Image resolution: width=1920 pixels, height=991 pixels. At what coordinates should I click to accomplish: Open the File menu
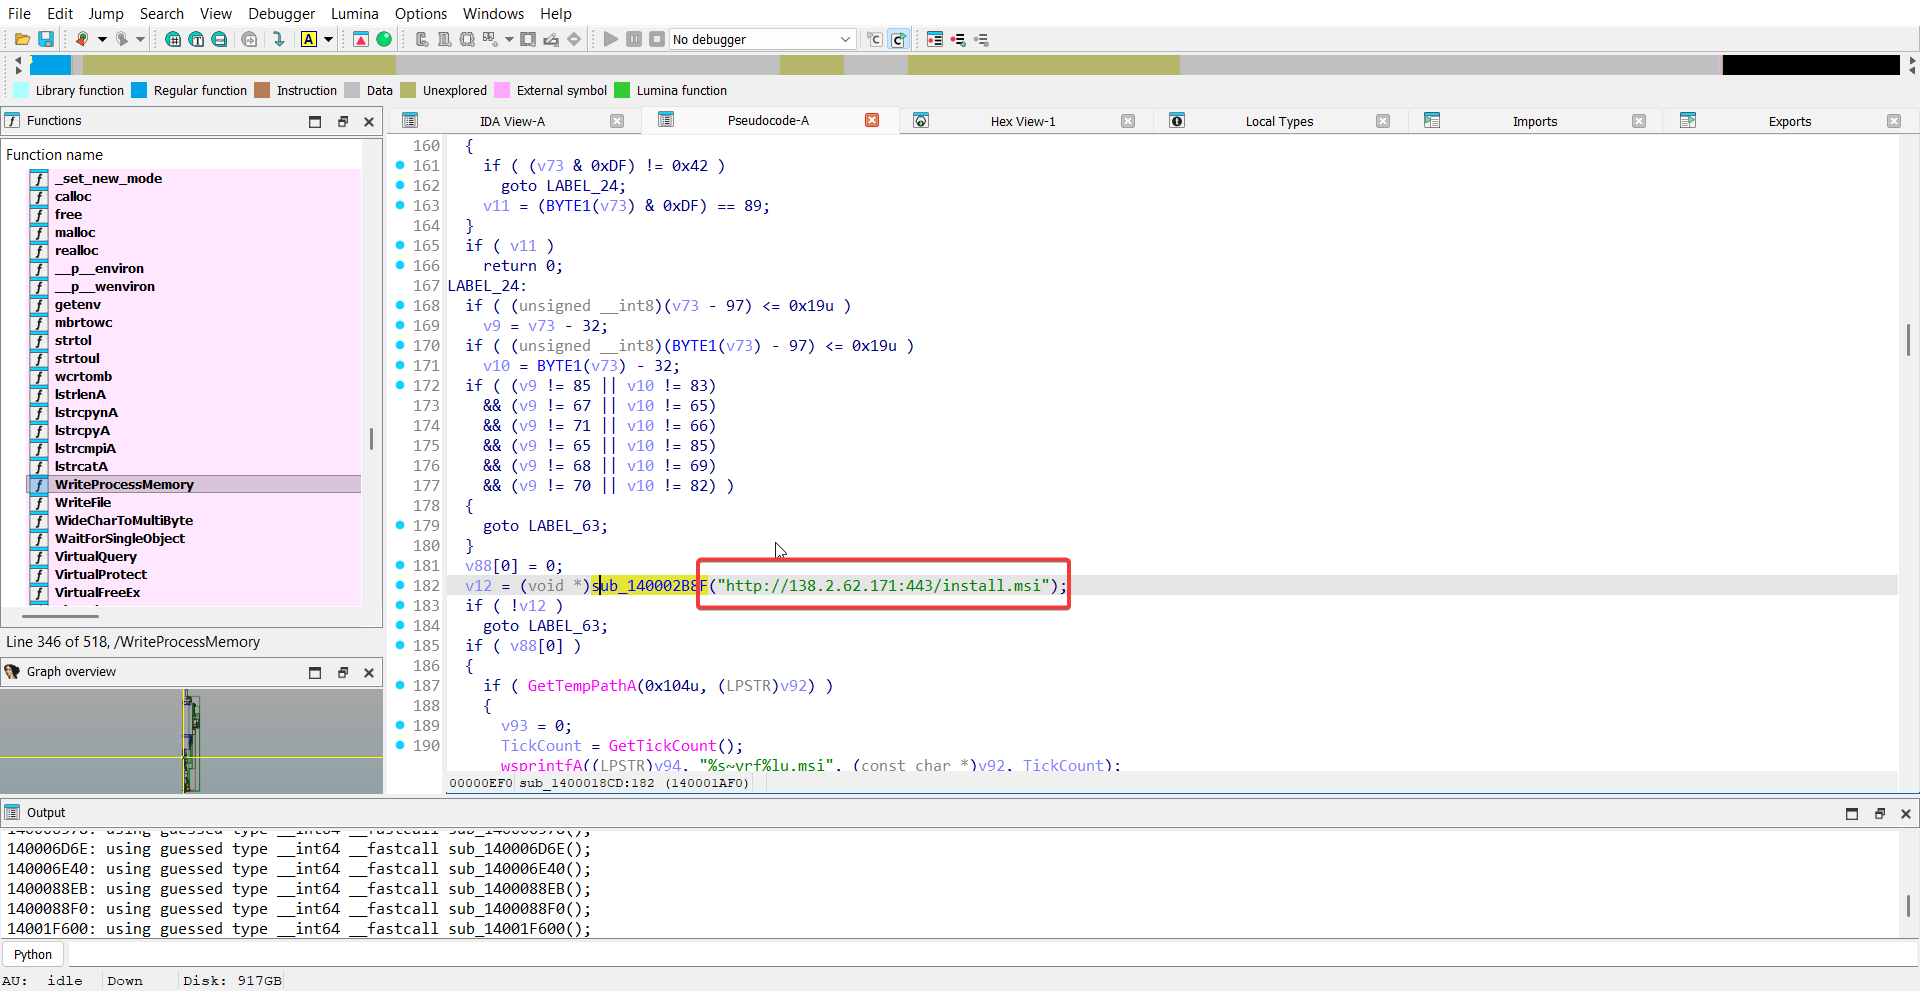tap(19, 13)
